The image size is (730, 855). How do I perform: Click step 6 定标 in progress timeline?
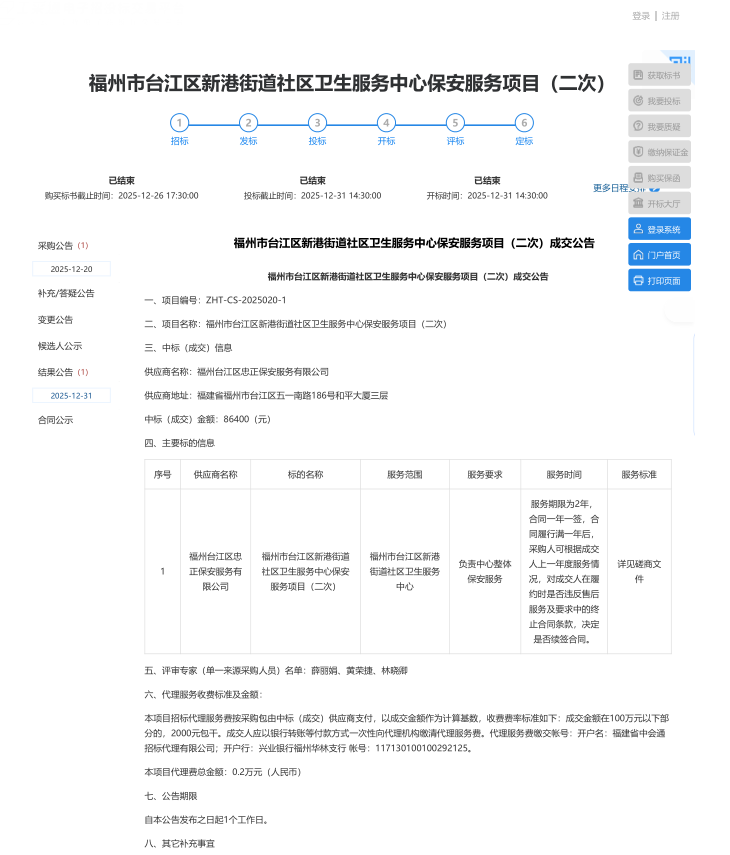523,123
